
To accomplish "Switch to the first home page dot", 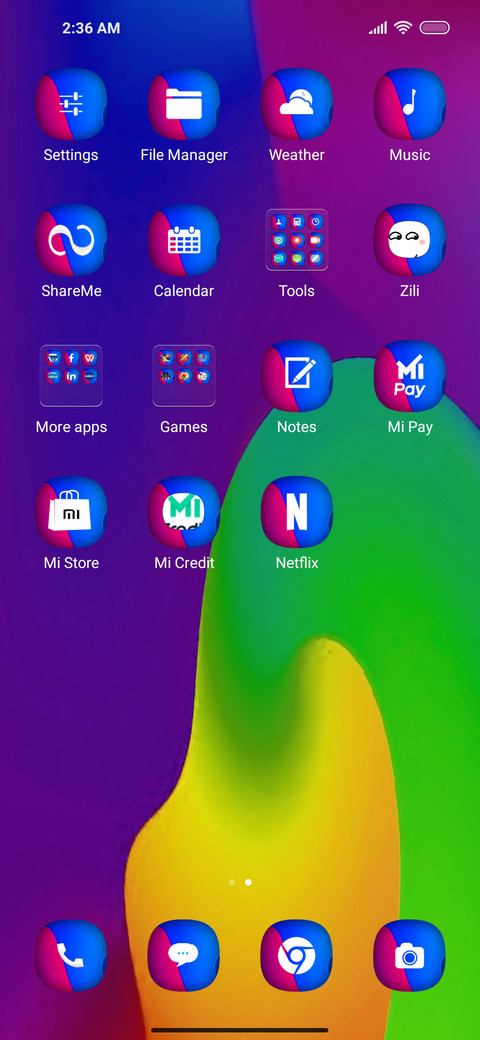I will tap(231, 882).
